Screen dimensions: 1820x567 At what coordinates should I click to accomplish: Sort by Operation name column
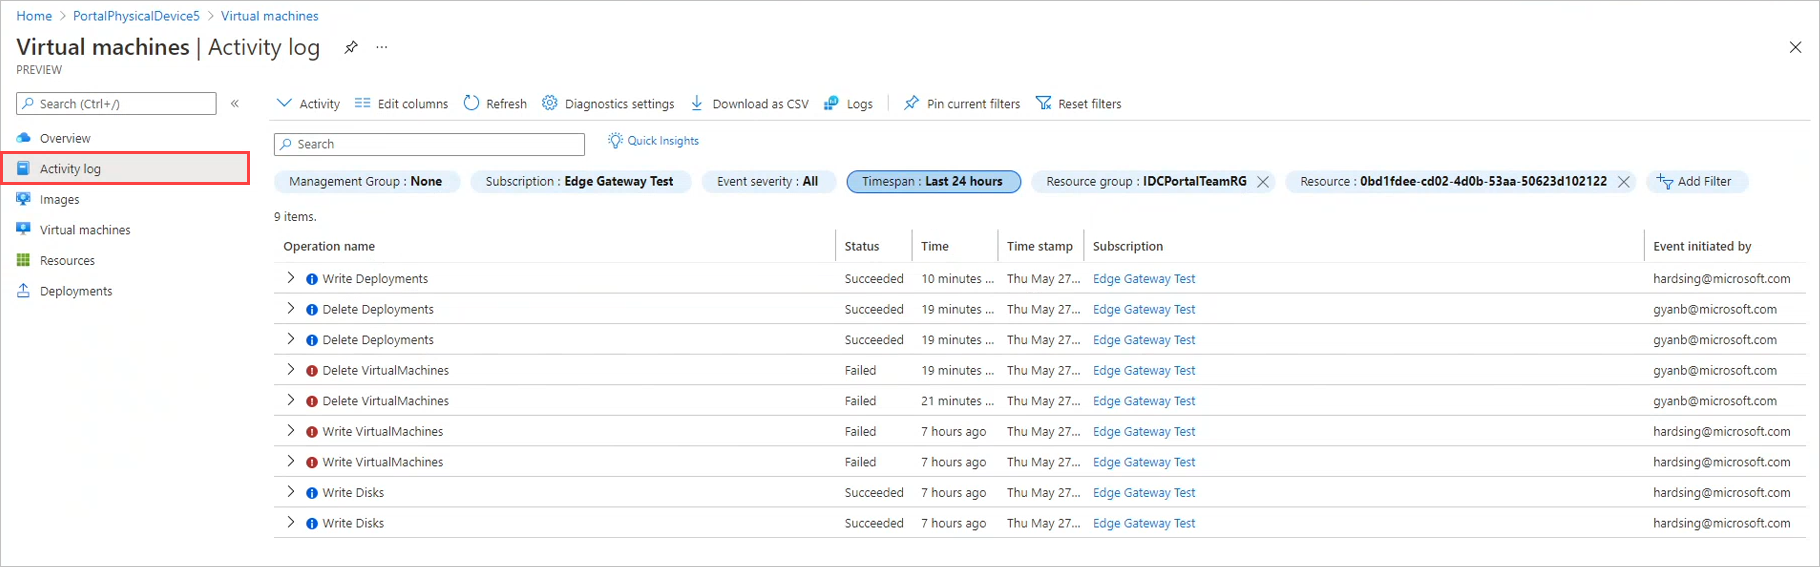(x=329, y=246)
